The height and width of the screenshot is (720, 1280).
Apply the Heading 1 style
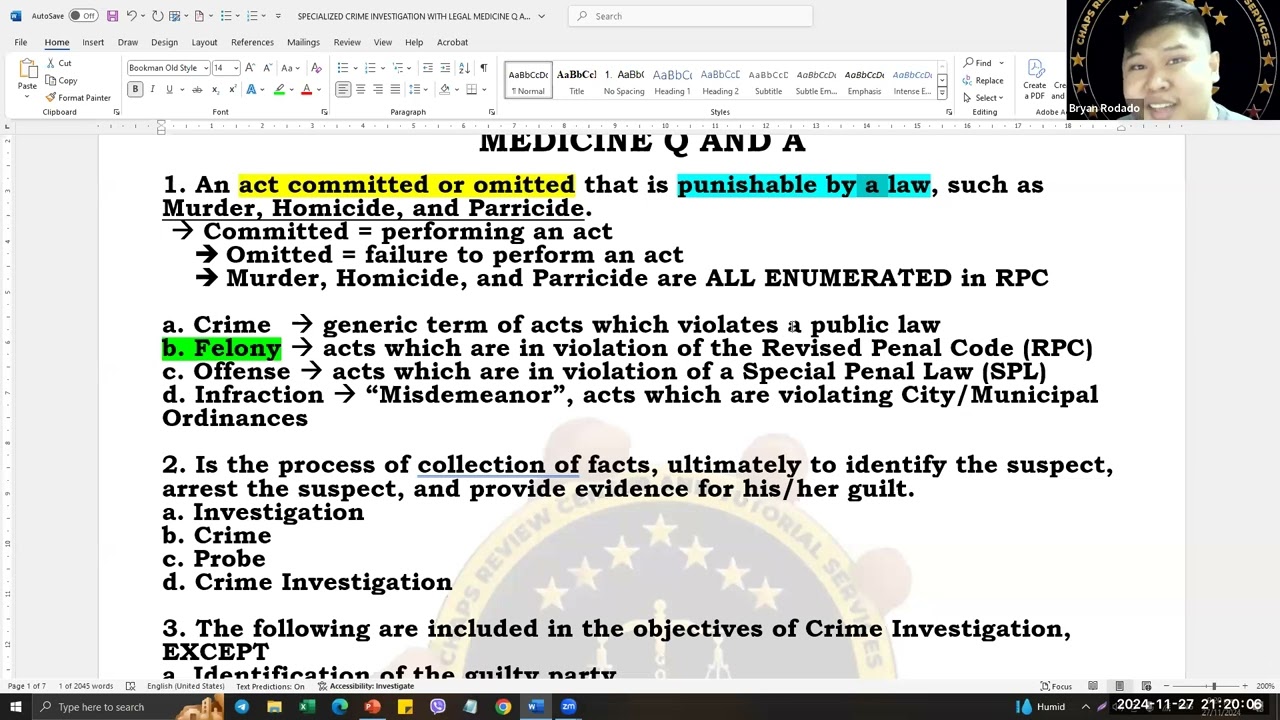(x=672, y=81)
